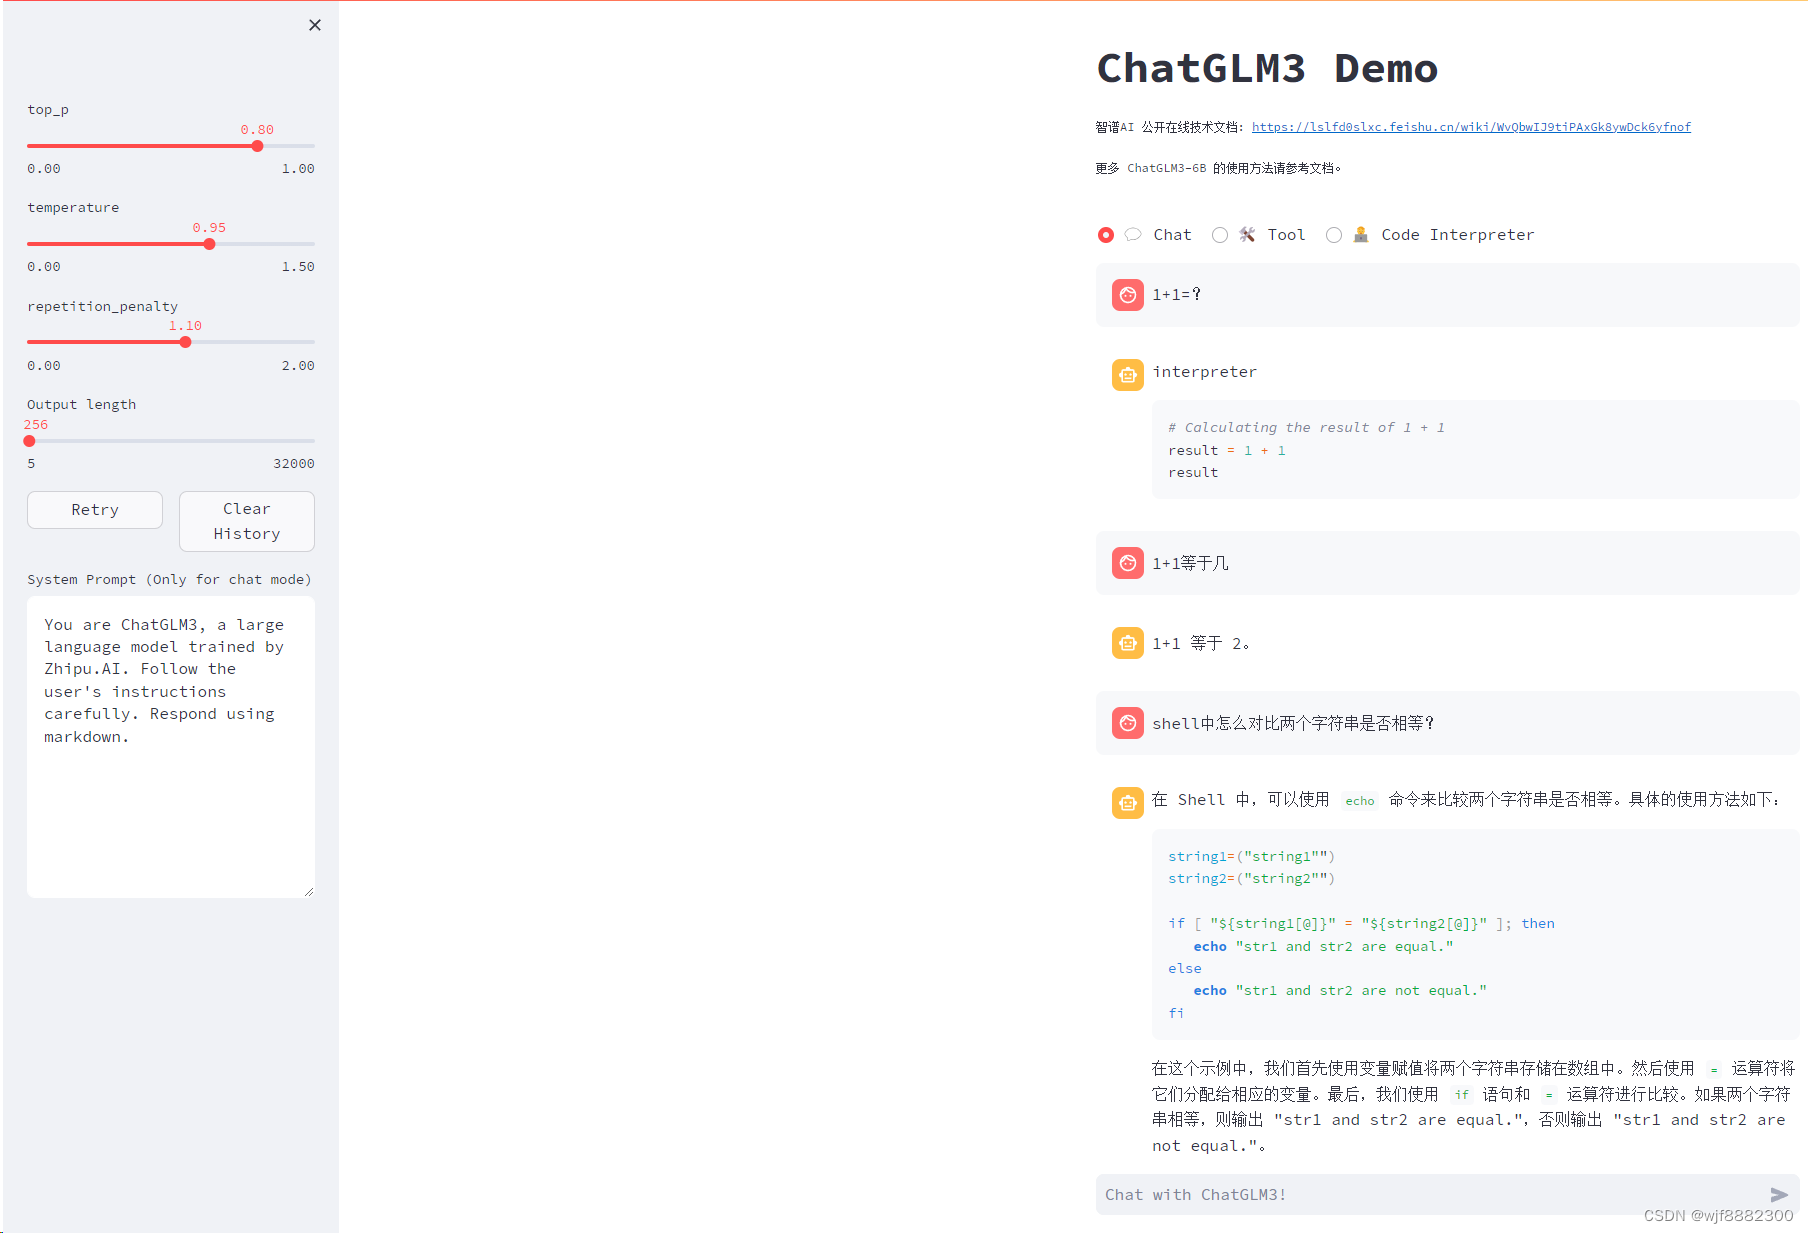Click the speech bubble icon next to Chat
The width and height of the screenshot is (1808, 1233).
click(1133, 235)
